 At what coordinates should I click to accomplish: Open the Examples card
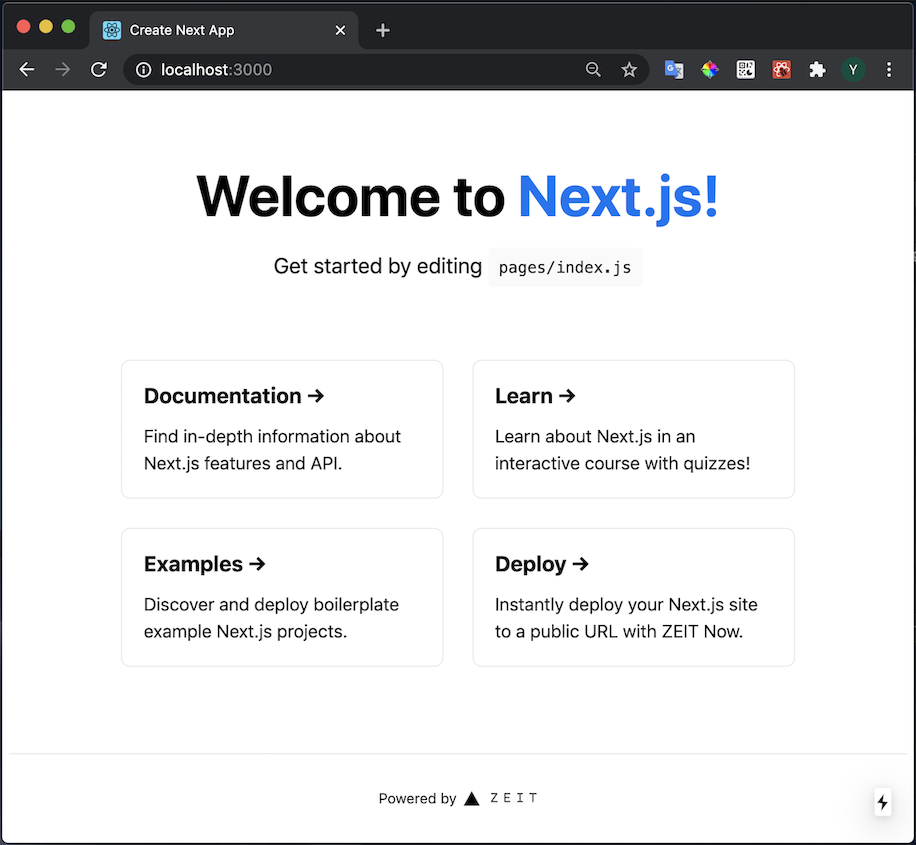(282, 597)
